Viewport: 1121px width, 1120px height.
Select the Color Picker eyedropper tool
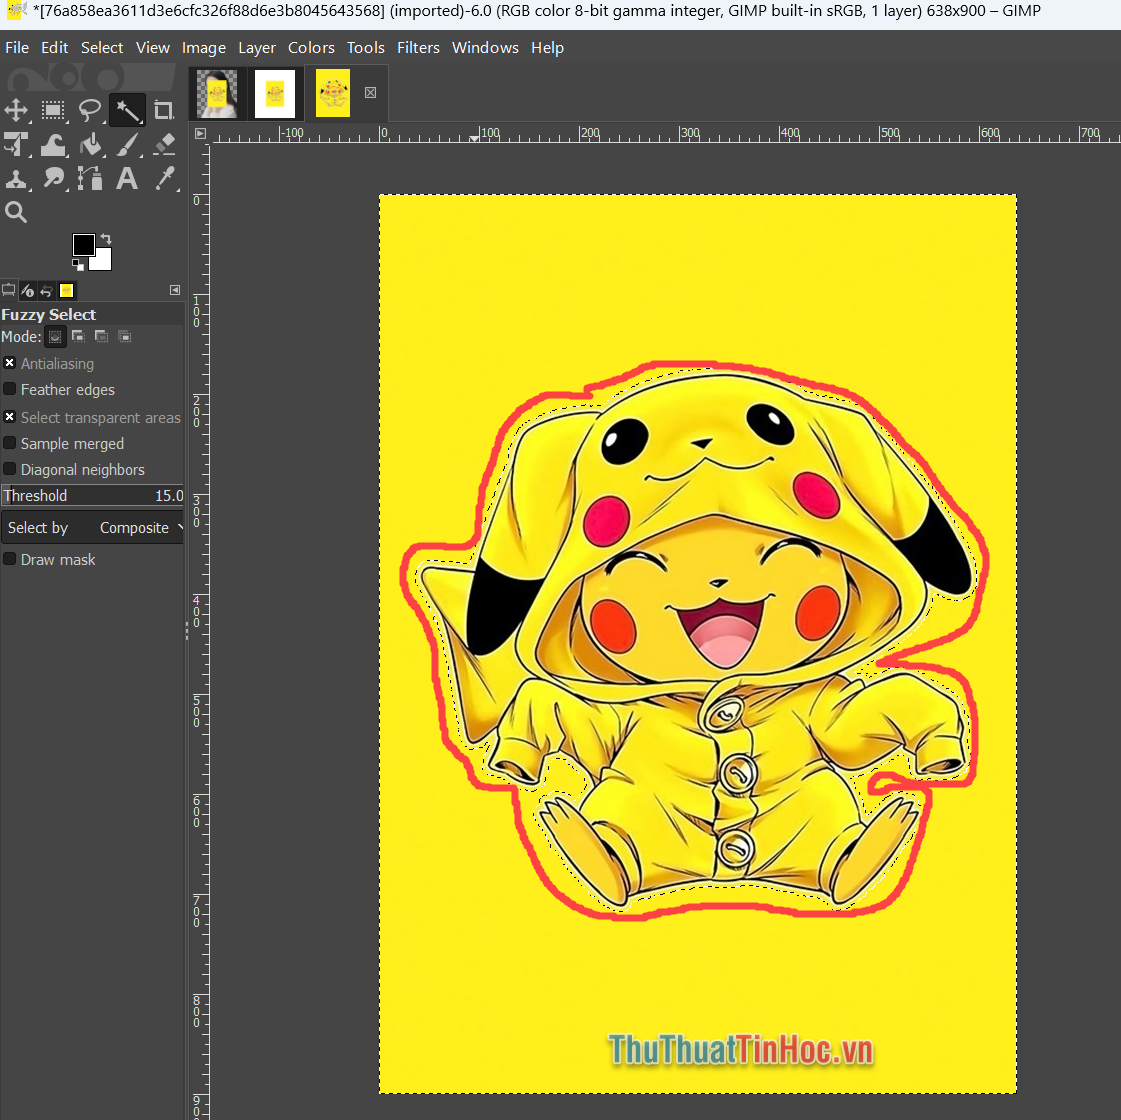tap(164, 179)
